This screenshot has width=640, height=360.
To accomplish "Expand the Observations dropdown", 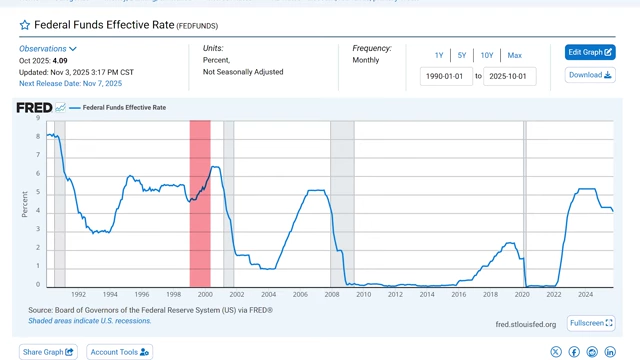I will 48,49.
